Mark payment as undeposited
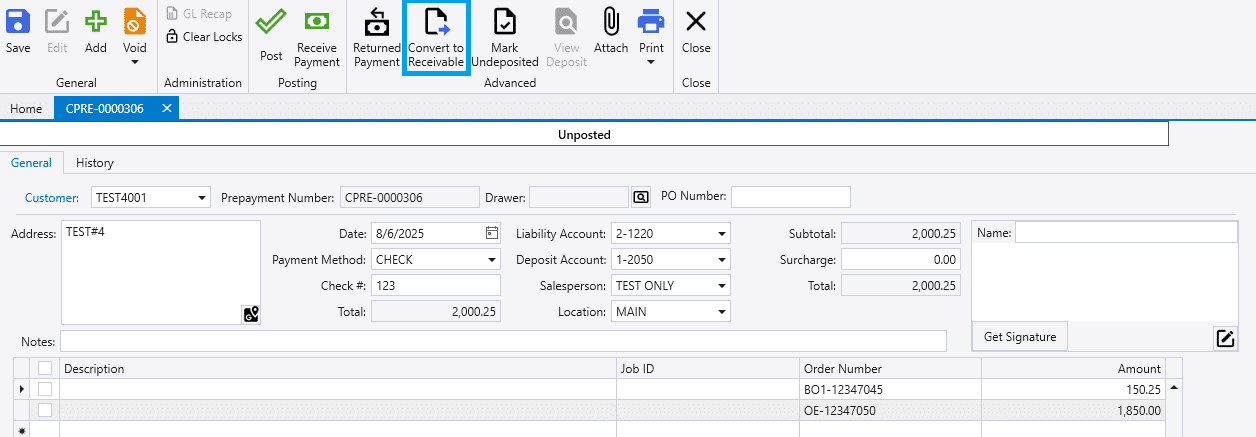Screen dimensions: 1256x437 [505, 38]
